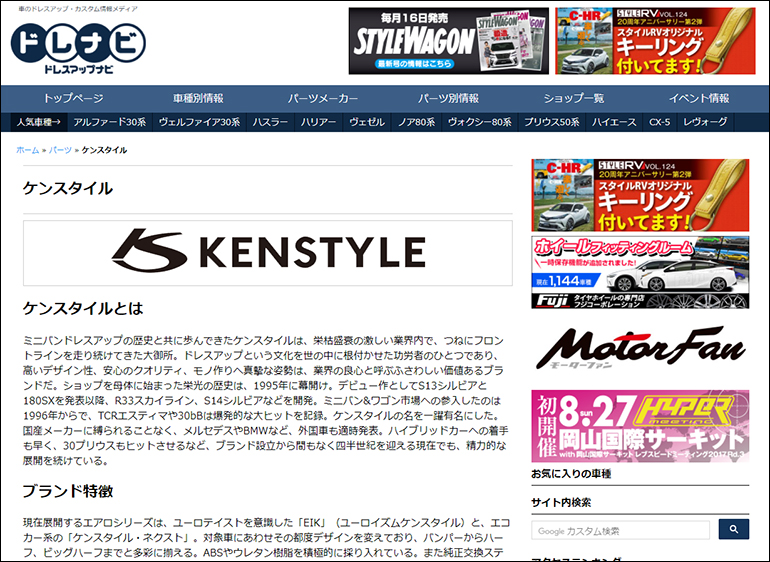Image resolution: width=770 pixels, height=562 pixels.
Task: Click the ケンスタイルとは section heading
Action: coord(83,309)
